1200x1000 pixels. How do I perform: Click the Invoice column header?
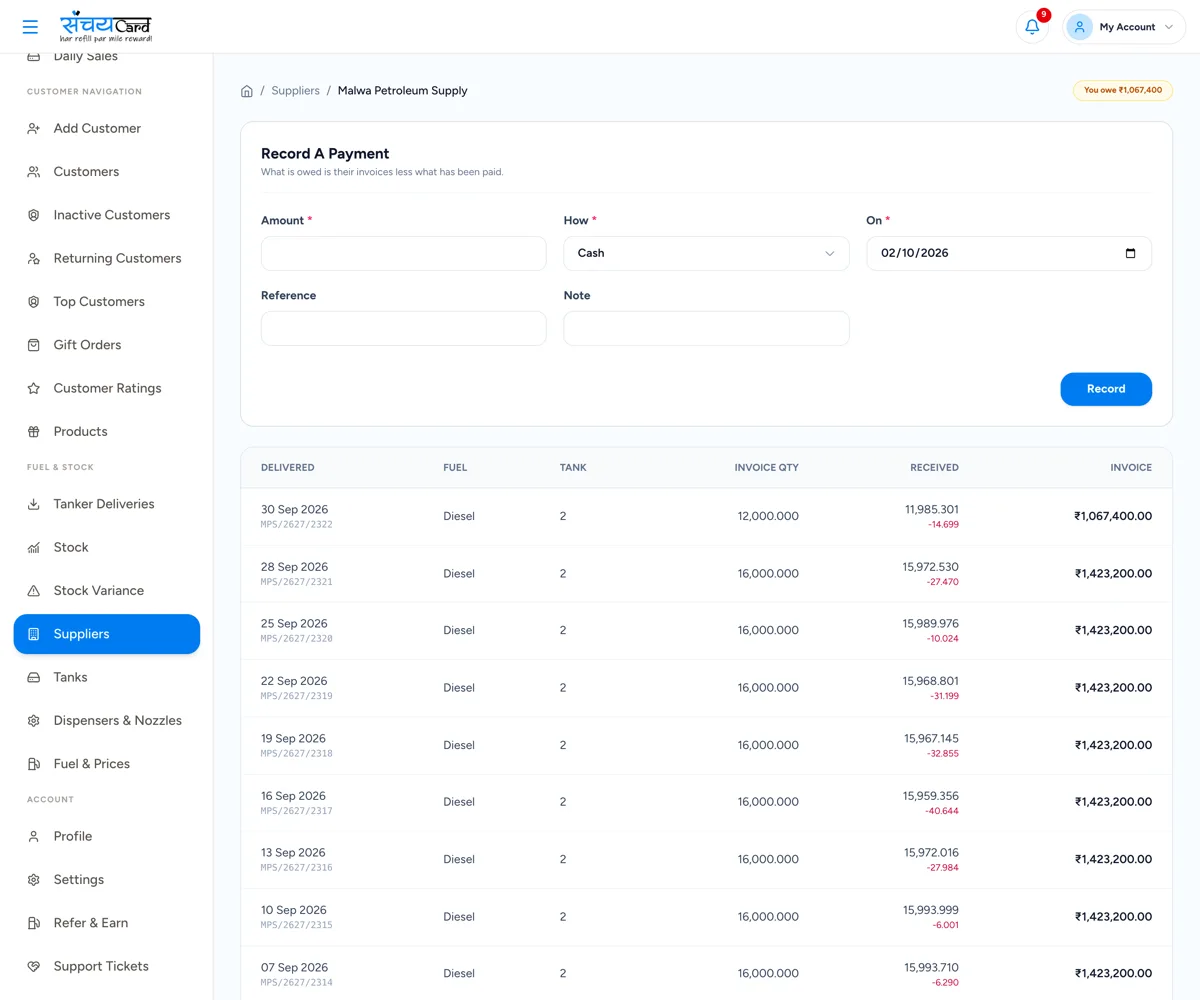(1131, 468)
